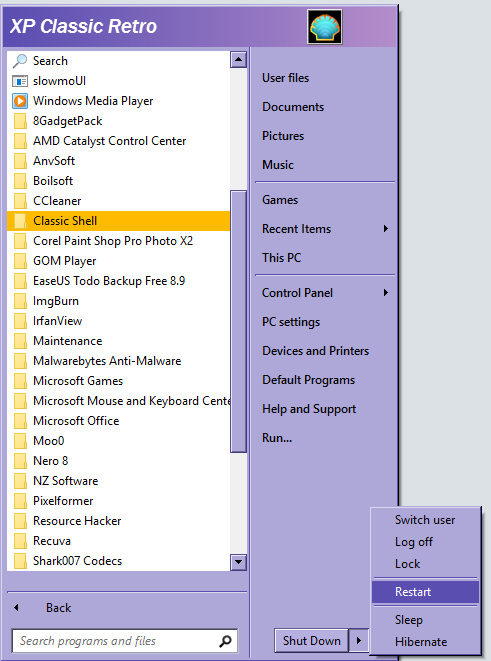The image size is (491, 661).
Task: Select Lock in the power menu
Action: [426, 564]
